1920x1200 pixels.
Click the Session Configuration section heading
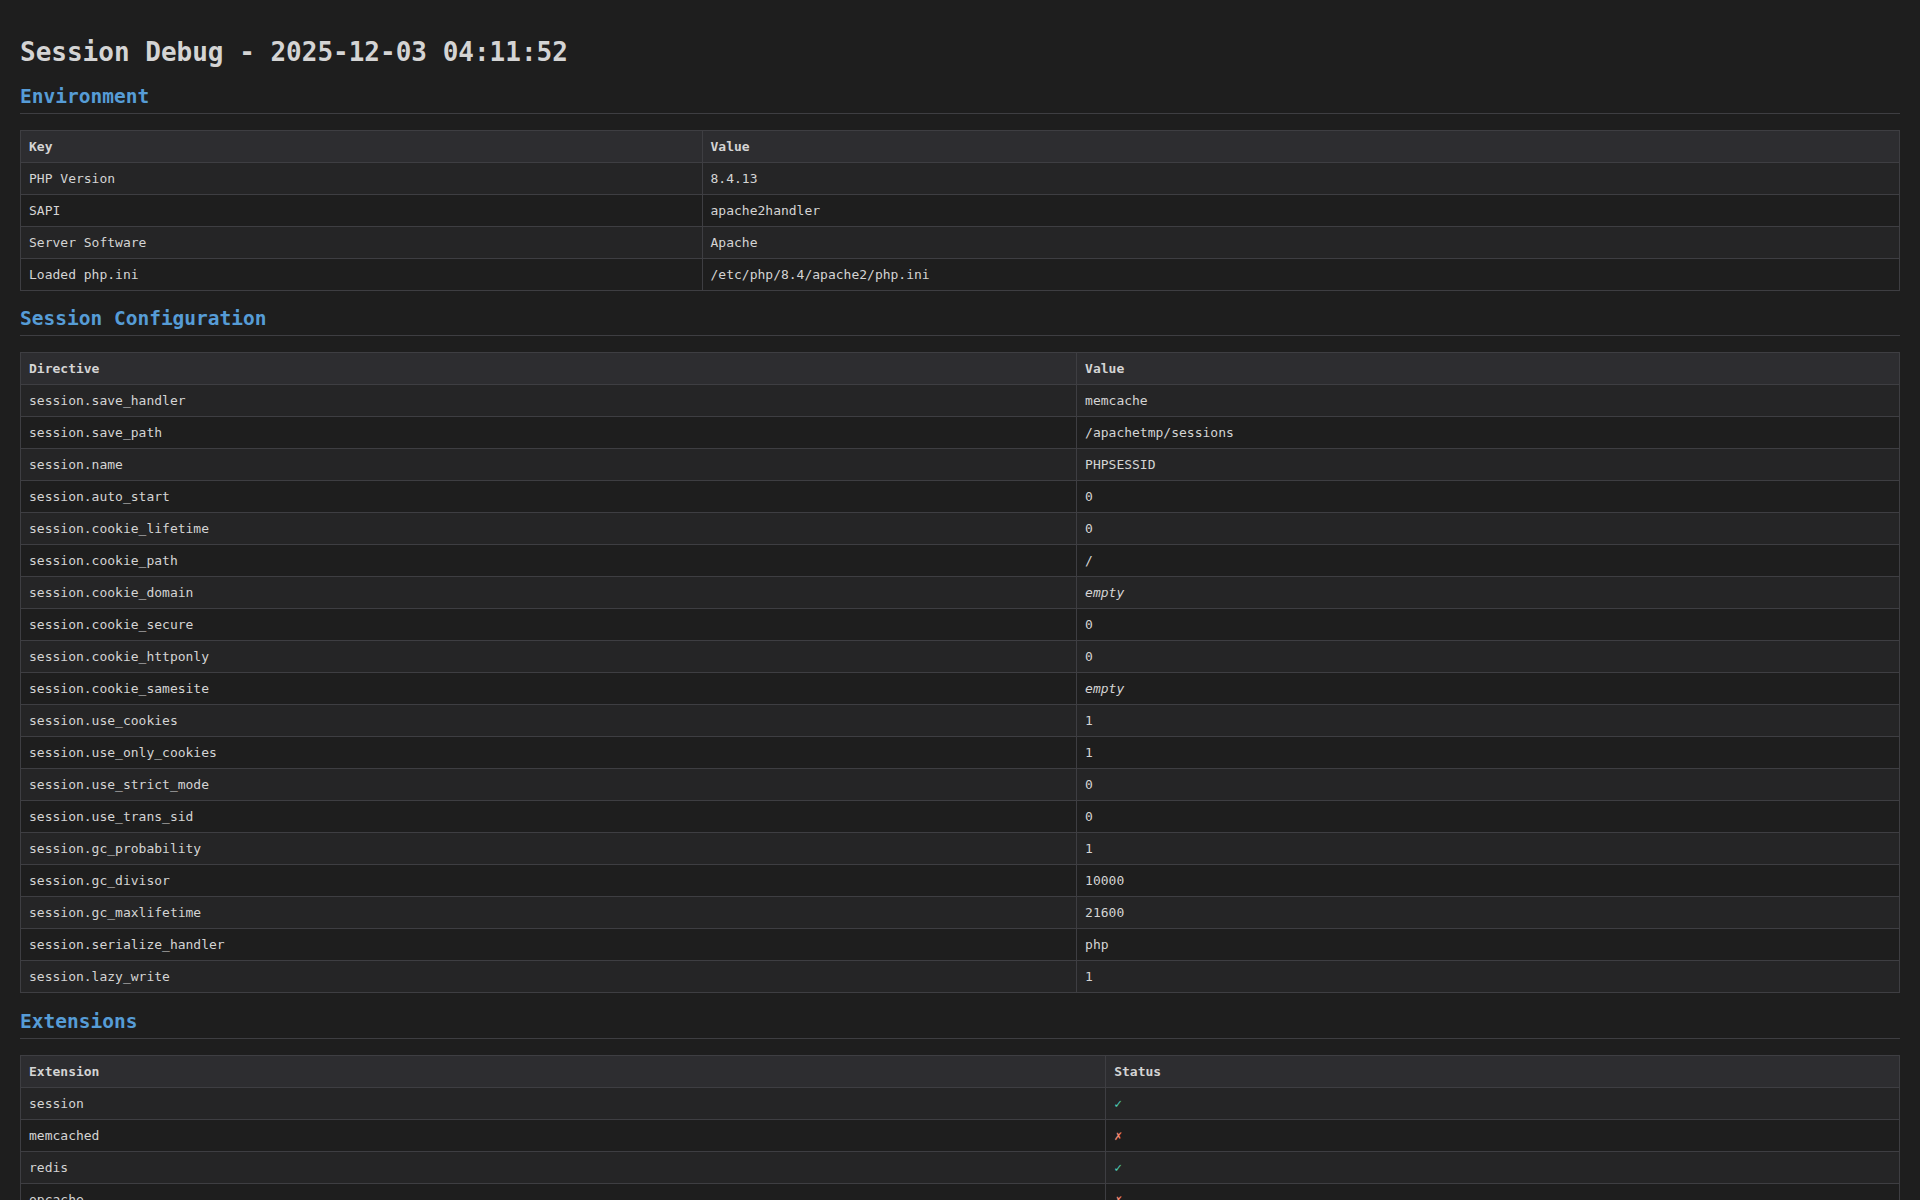pos(143,319)
